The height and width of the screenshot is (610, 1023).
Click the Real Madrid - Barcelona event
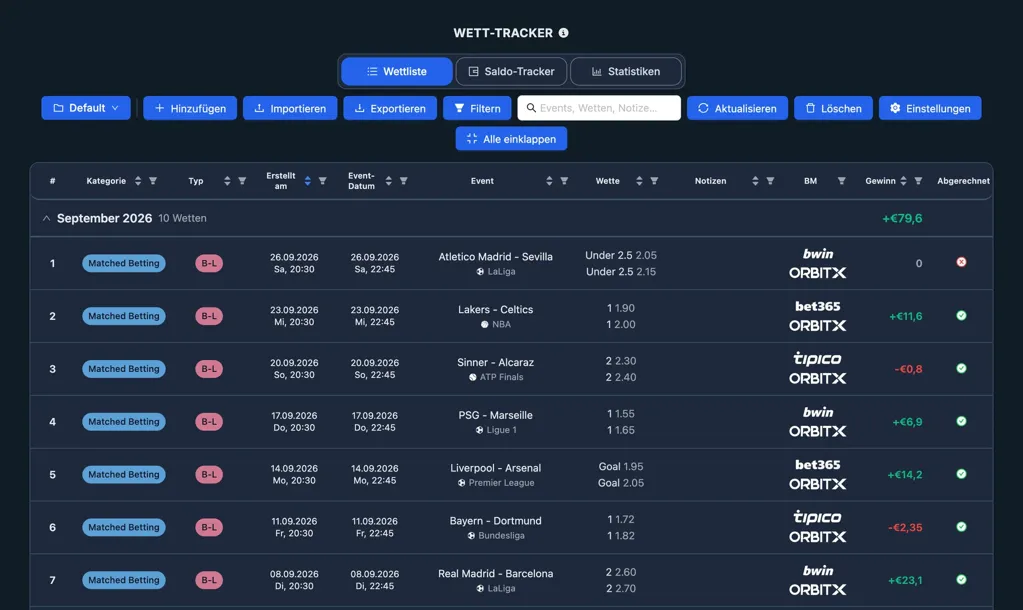[495, 574]
